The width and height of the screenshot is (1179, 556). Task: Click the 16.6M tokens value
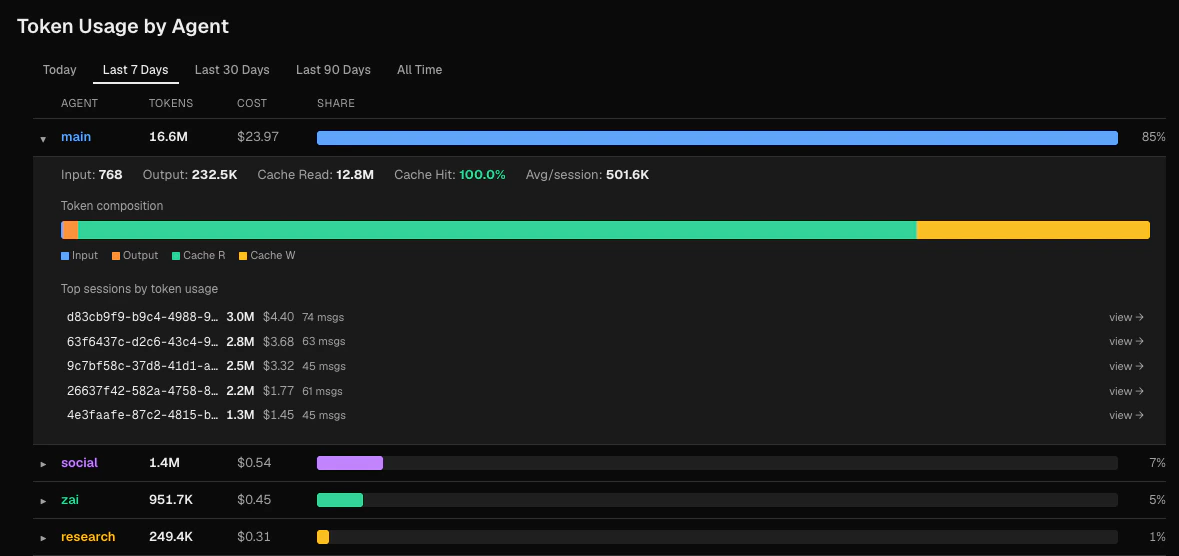[x=168, y=137]
